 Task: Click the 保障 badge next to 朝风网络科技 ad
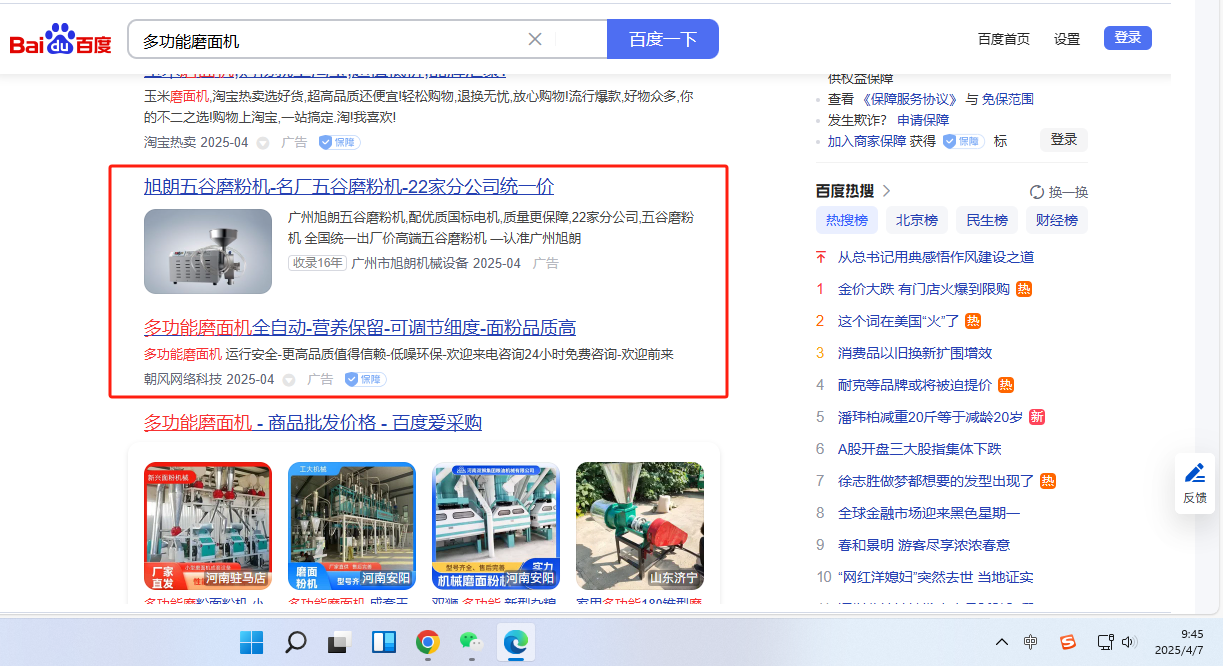pyautogui.click(x=365, y=380)
